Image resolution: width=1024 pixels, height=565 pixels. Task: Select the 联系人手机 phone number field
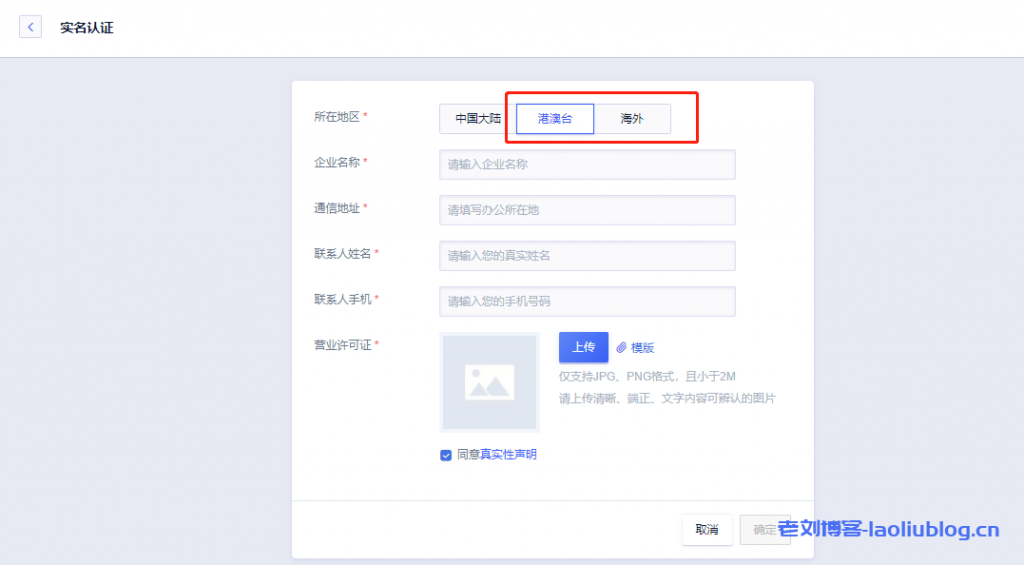point(587,301)
